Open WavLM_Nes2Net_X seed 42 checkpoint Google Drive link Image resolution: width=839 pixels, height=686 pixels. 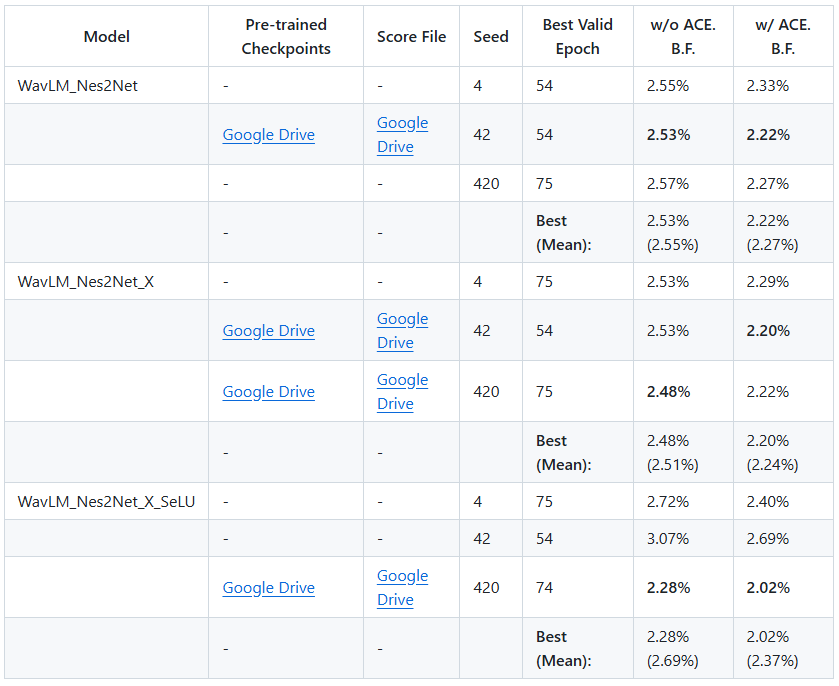[268, 331]
